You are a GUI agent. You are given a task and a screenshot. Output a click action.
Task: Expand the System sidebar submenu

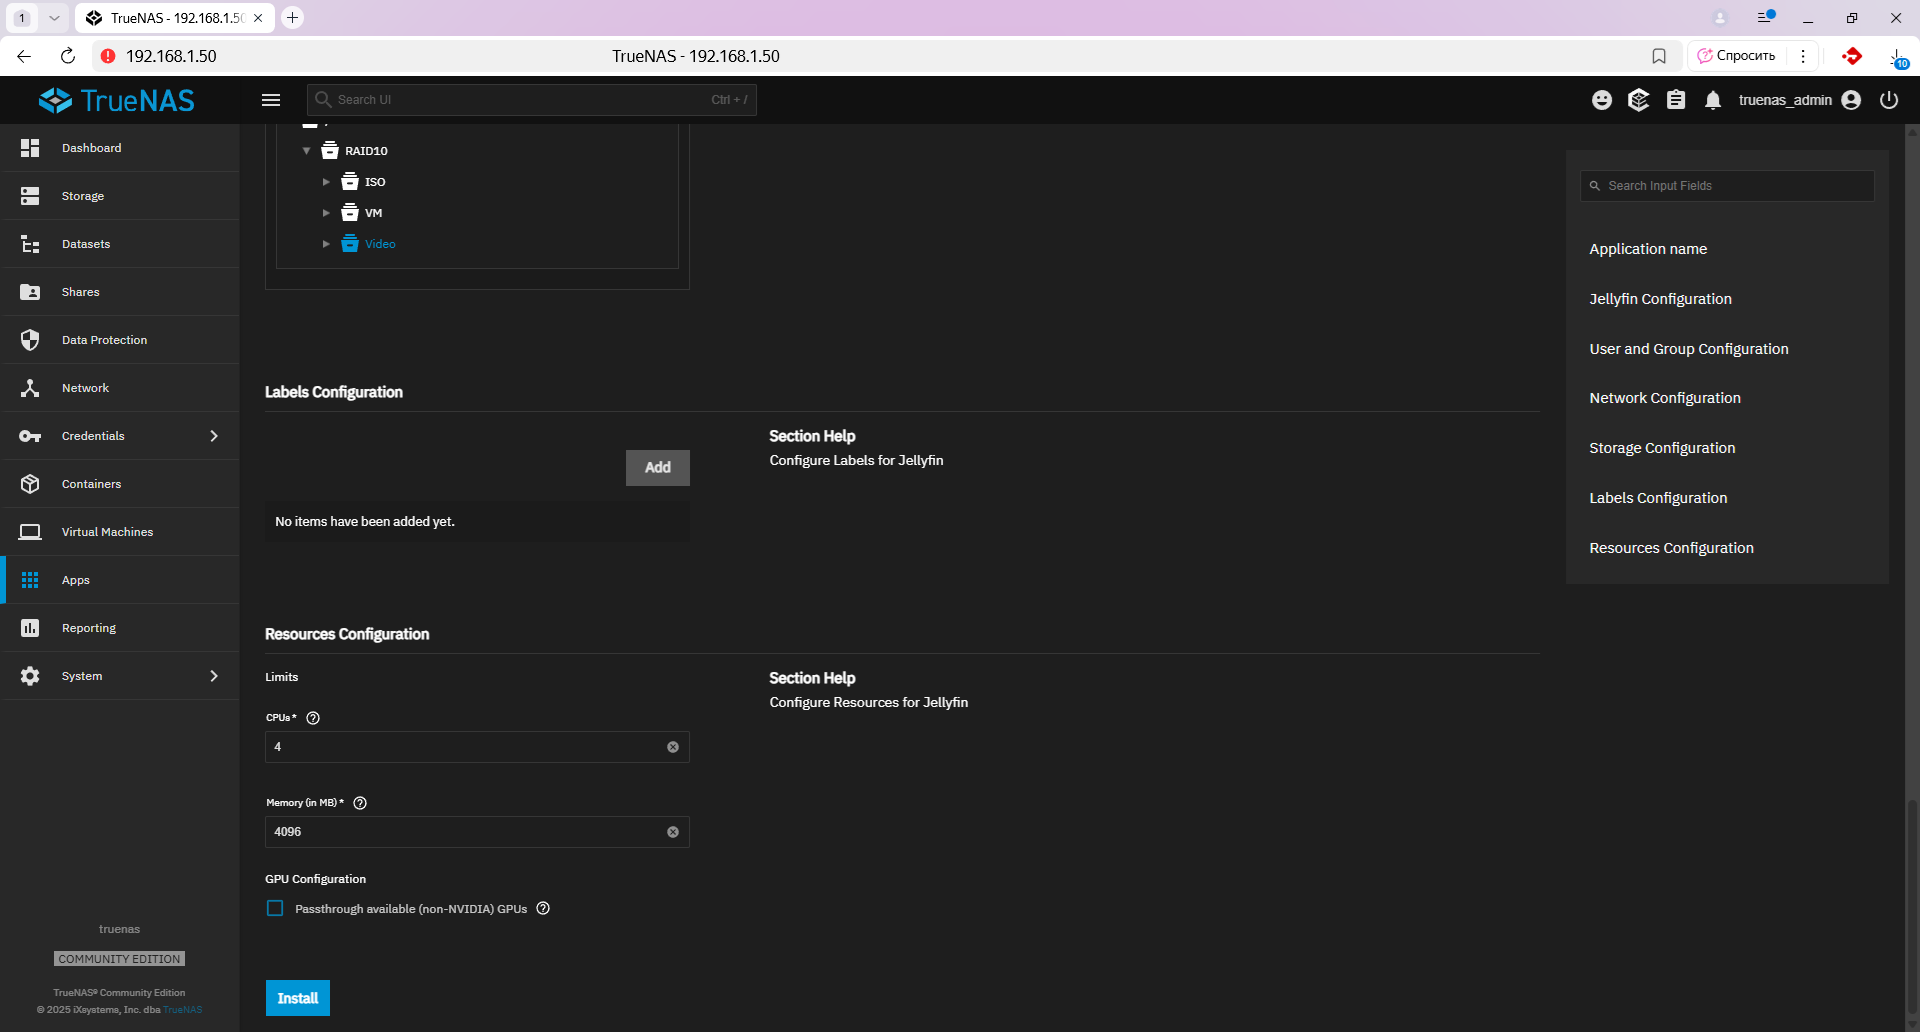213,676
